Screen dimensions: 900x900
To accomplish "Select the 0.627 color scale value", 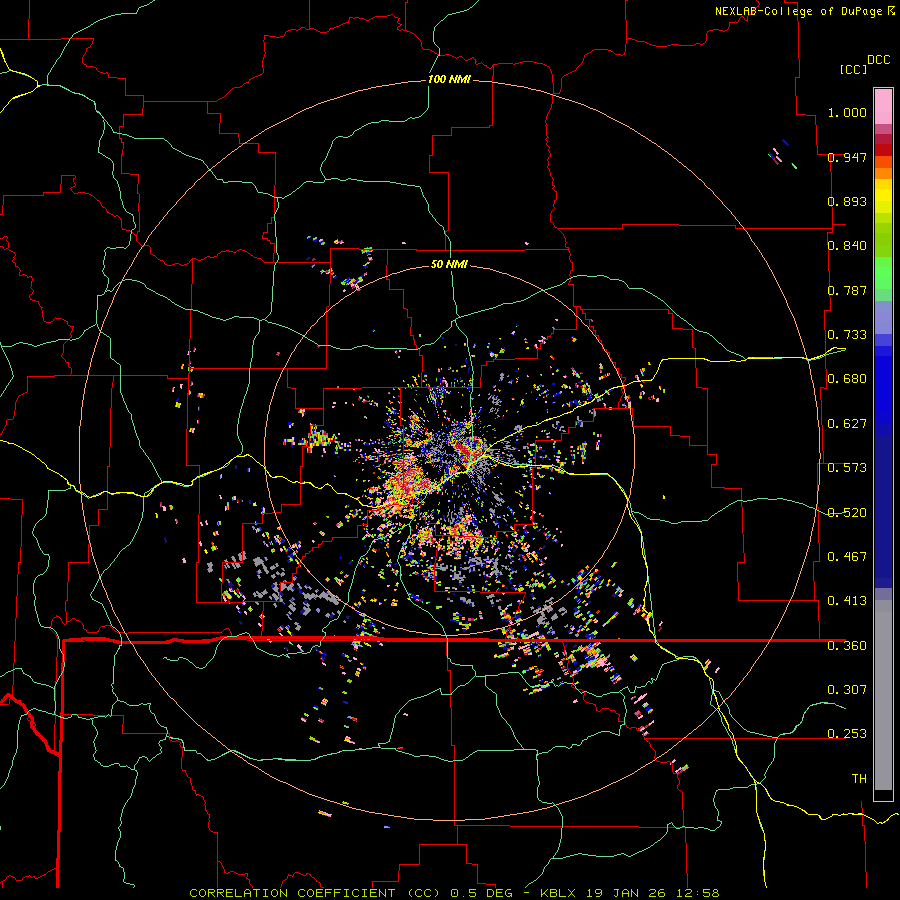I will [x=847, y=424].
